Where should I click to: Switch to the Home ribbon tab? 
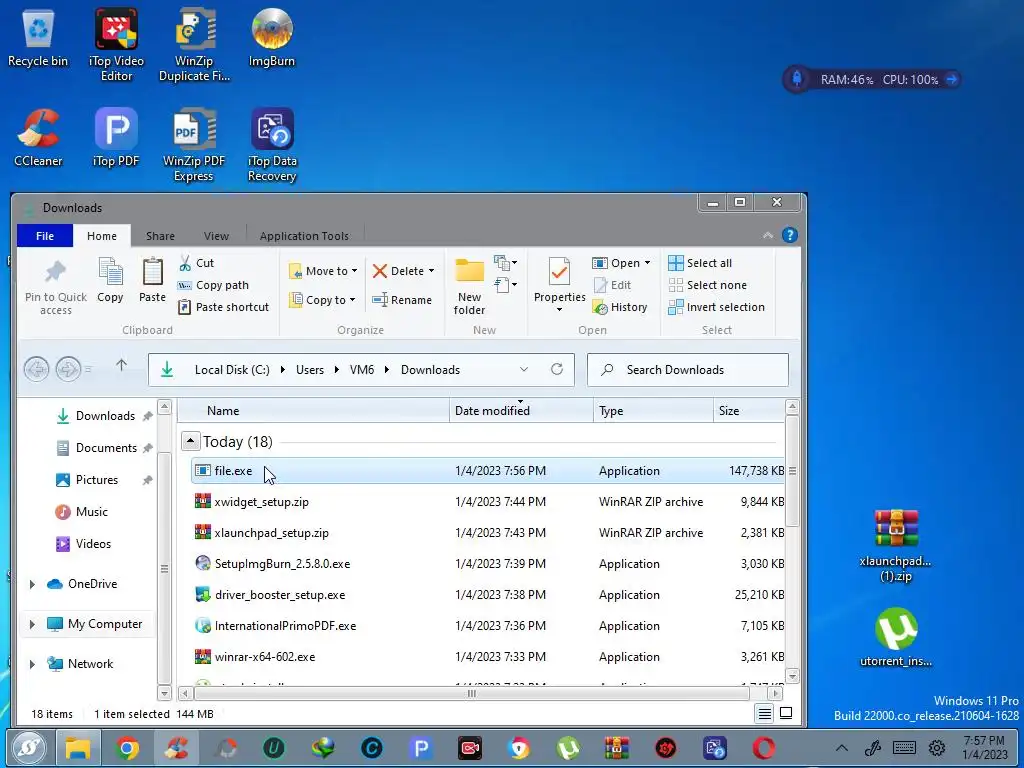(102, 236)
